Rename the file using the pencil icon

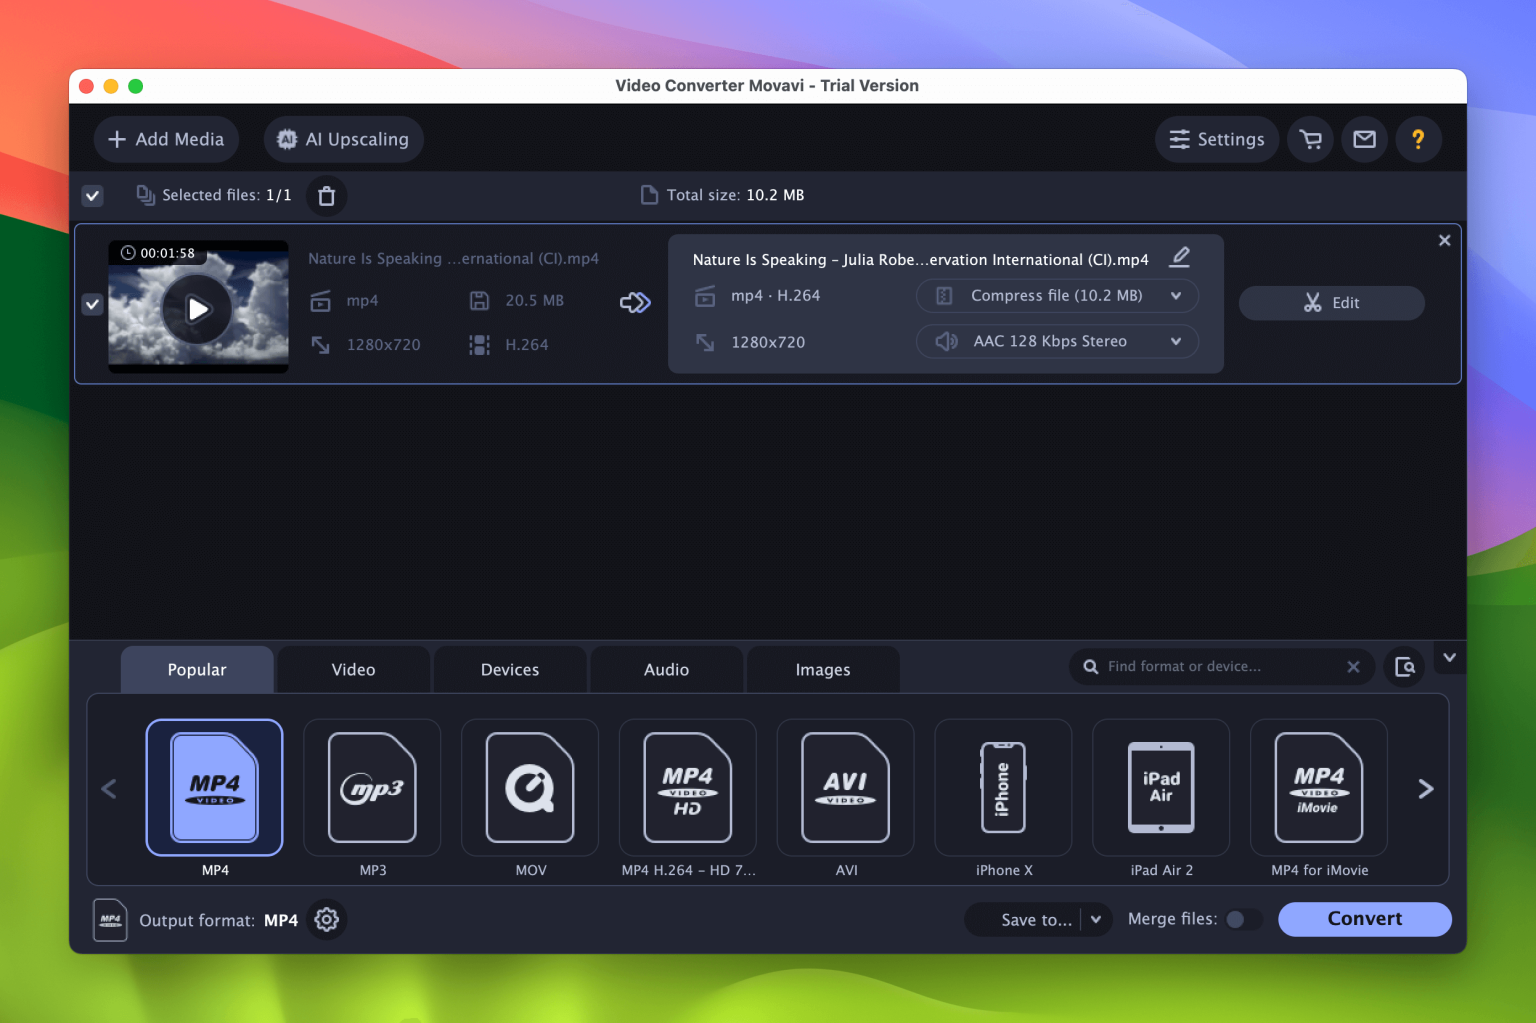(1180, 258)
